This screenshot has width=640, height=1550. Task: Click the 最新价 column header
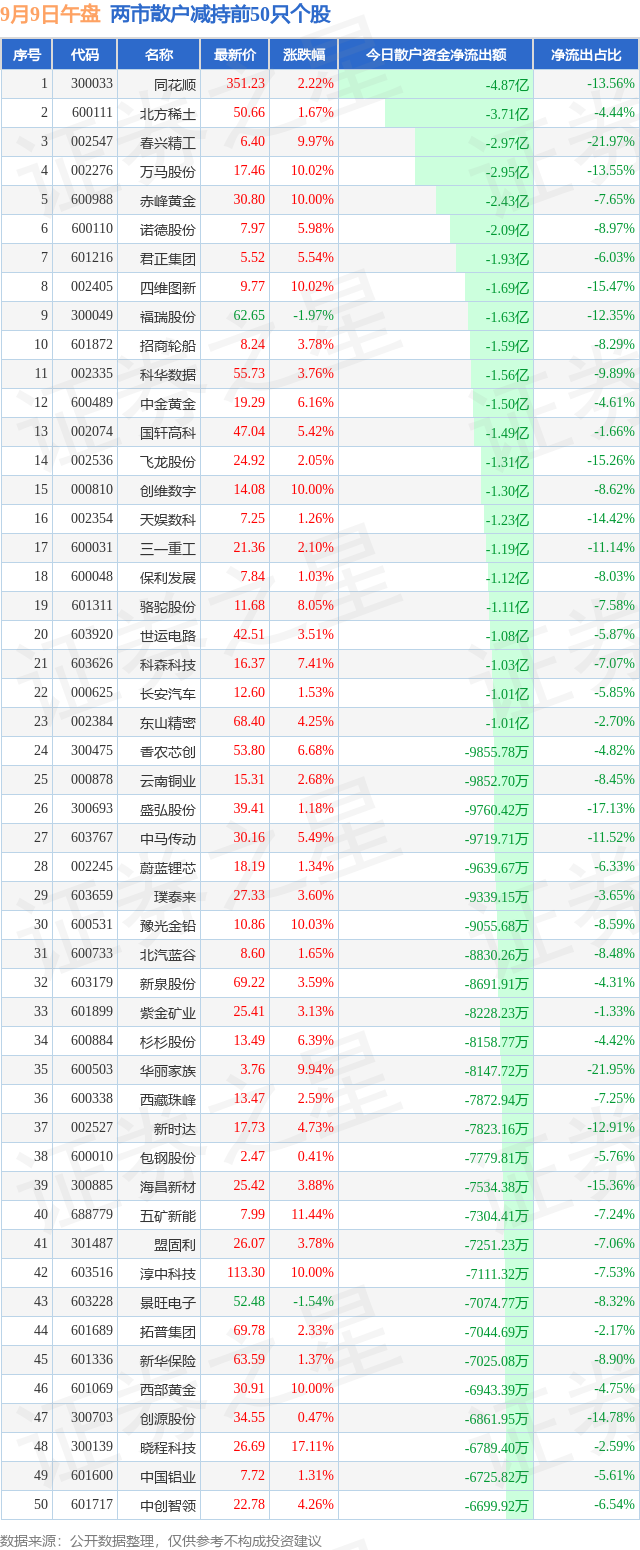coord(235,55)
